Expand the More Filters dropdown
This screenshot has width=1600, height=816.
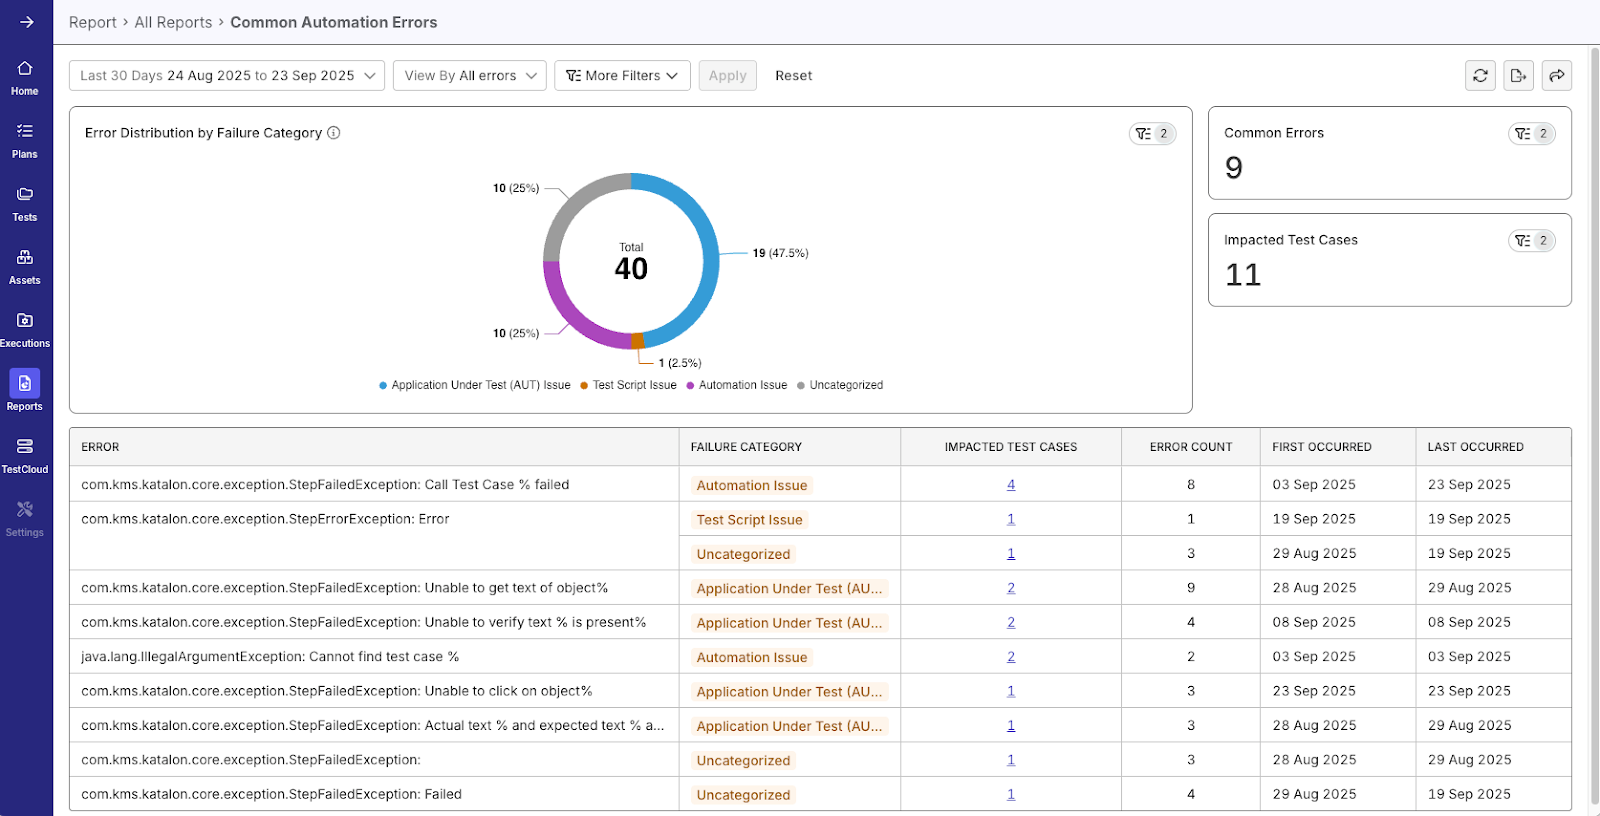tap(622, 76)
